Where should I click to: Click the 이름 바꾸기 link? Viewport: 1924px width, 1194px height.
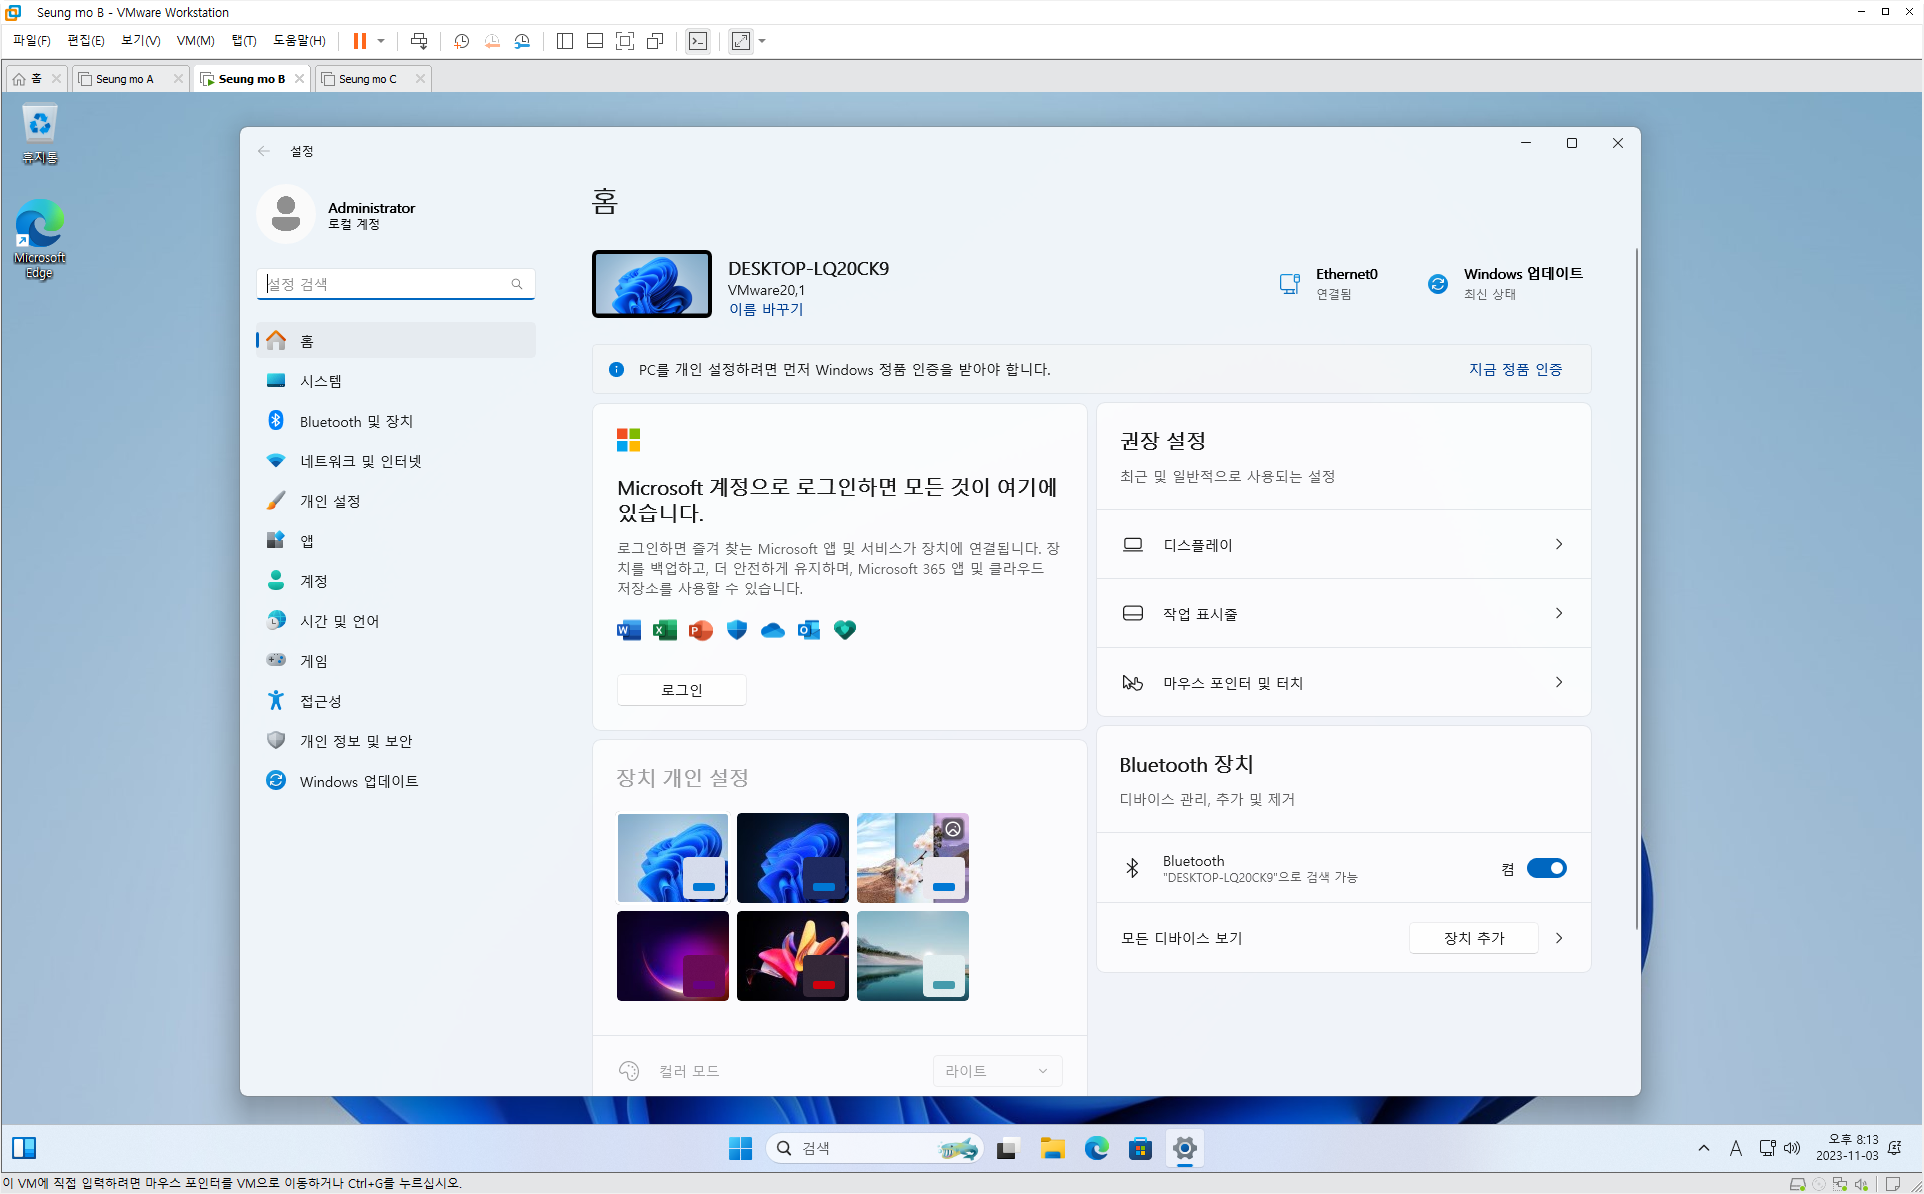pyautogui.click(x=765, y=309)
